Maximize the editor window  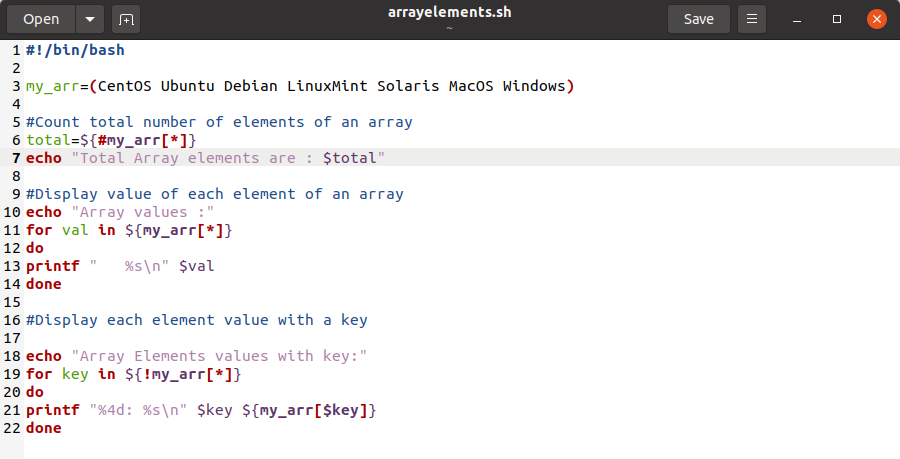point(838,19)
